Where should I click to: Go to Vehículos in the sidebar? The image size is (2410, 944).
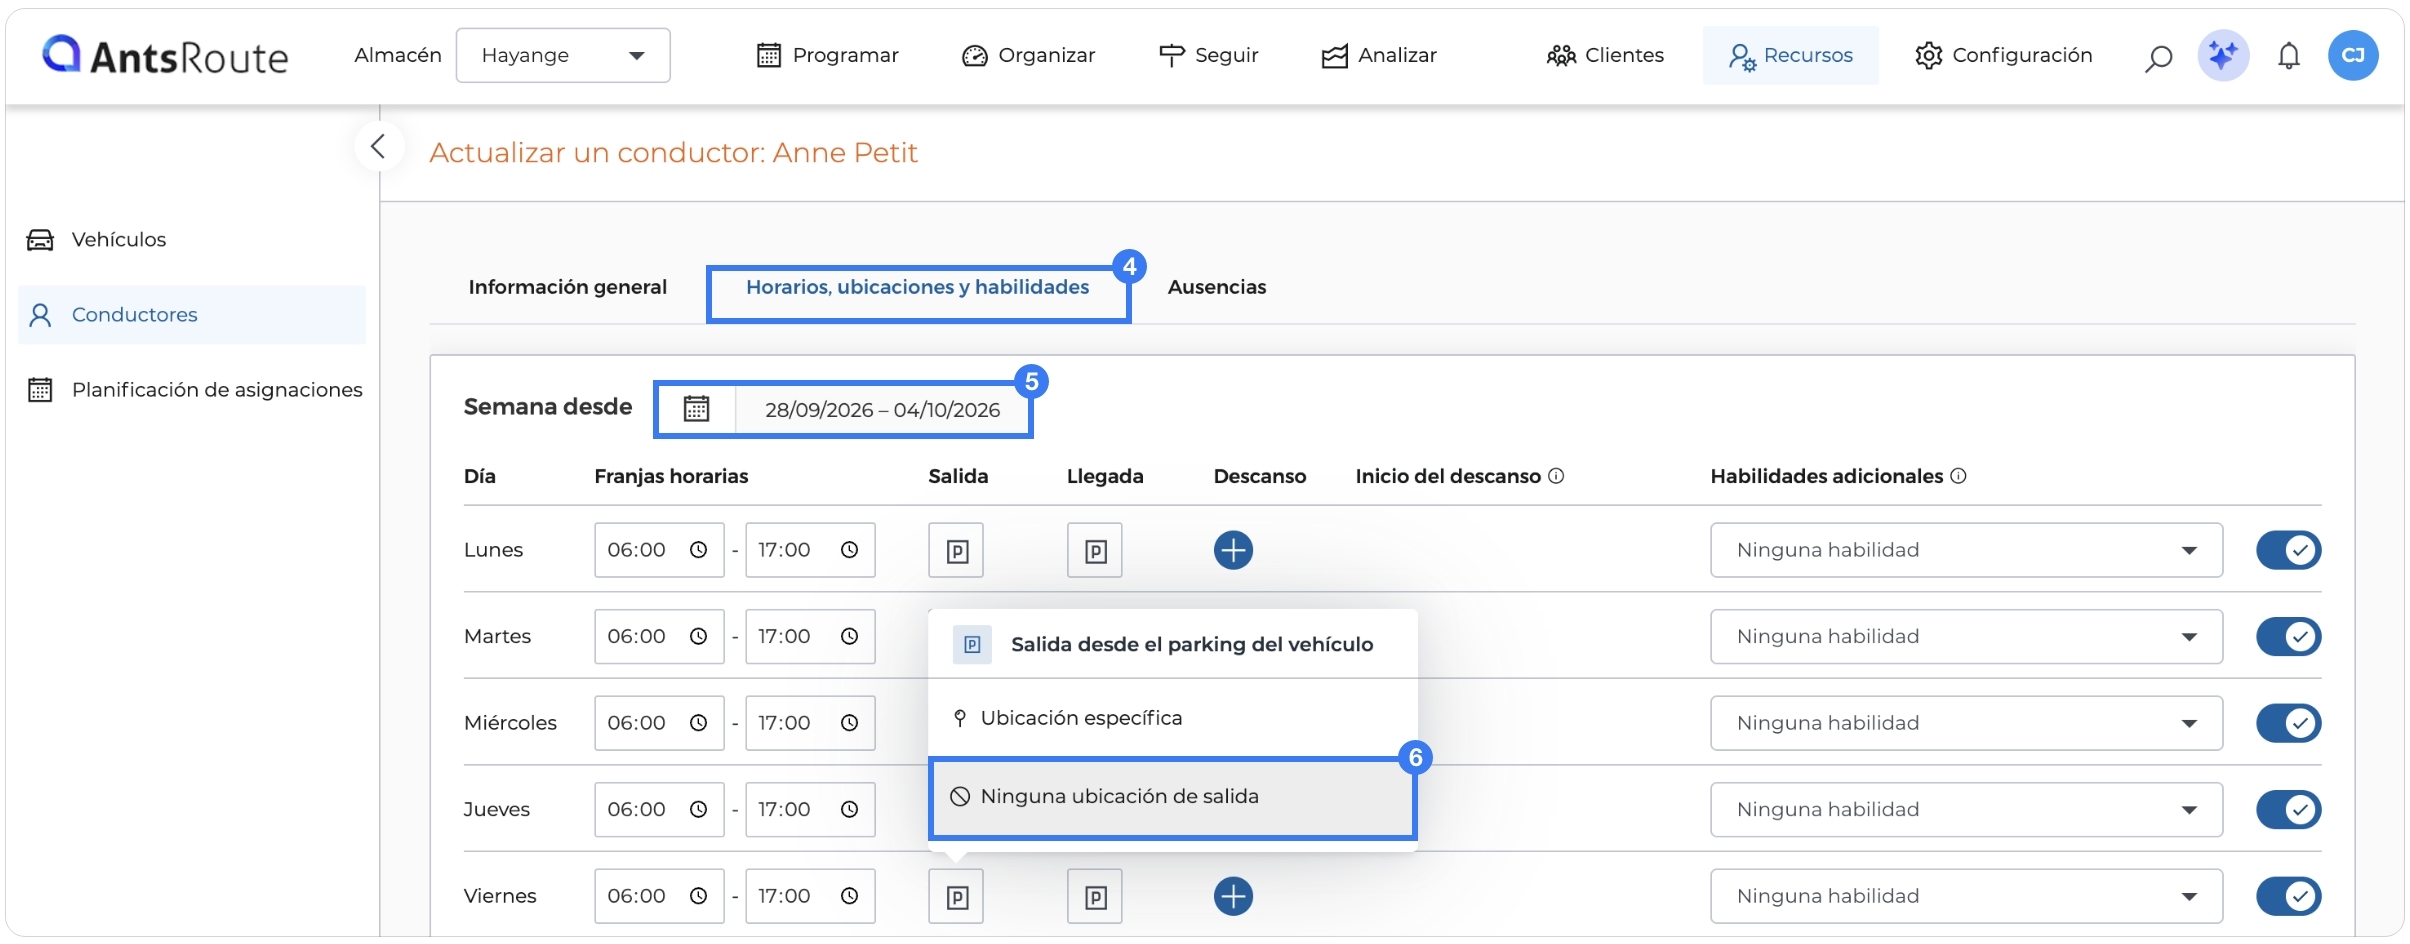tap(118, 240)
